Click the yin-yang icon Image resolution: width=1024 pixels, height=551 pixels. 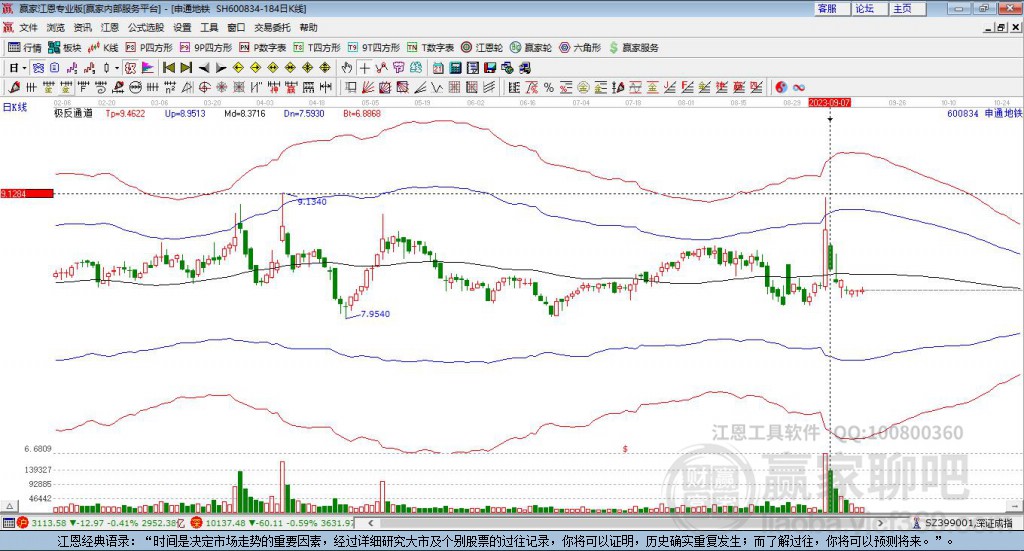(781, 87)
